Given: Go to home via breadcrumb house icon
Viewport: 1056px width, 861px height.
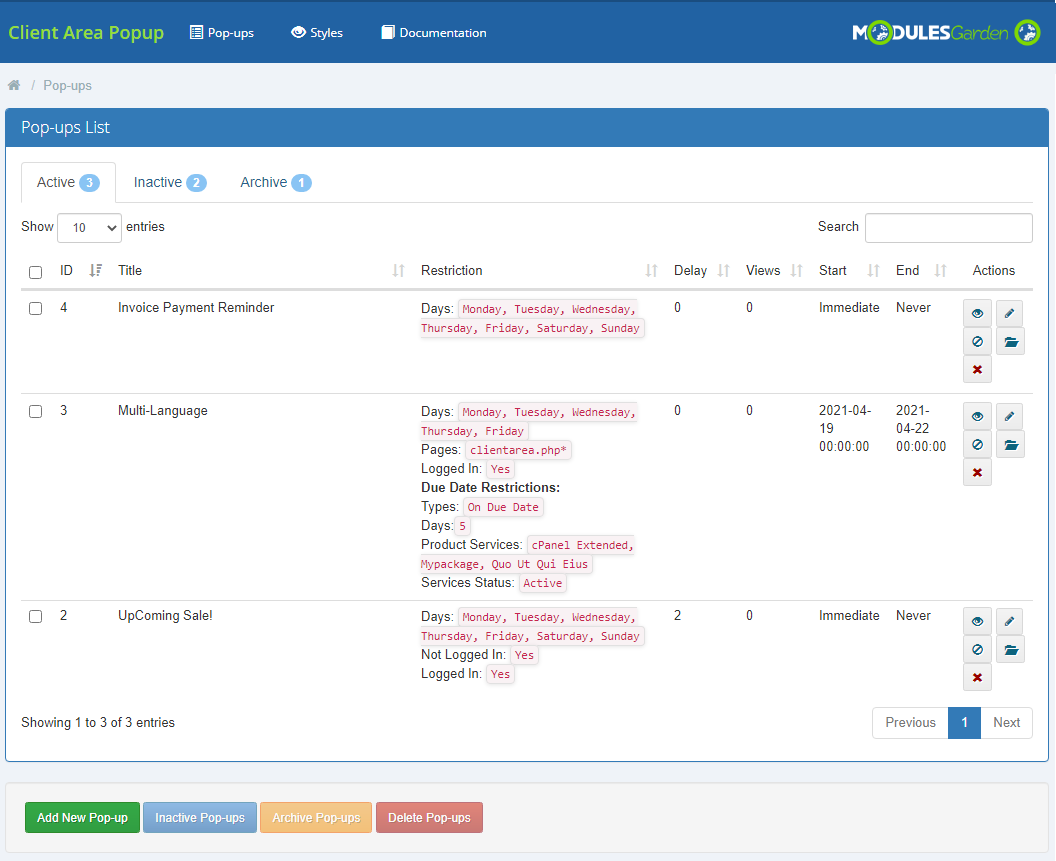Looking at the screenshot, I should (13, 85).
